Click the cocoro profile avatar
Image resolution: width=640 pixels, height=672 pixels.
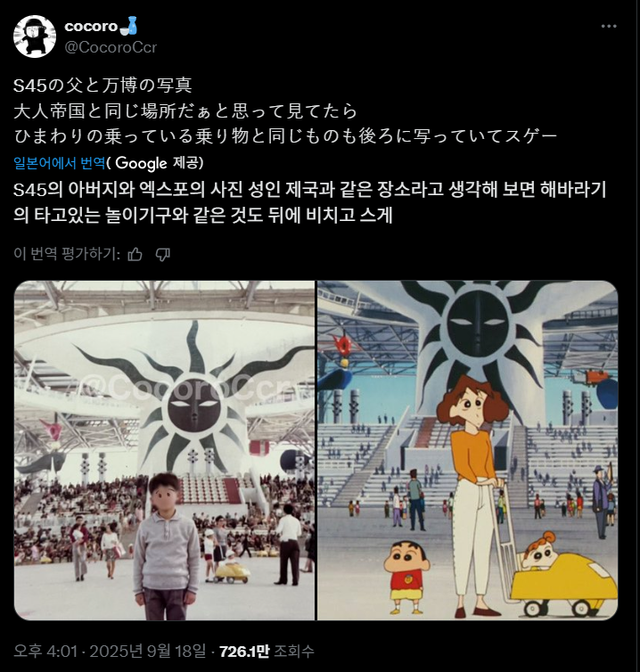point(35,36)
